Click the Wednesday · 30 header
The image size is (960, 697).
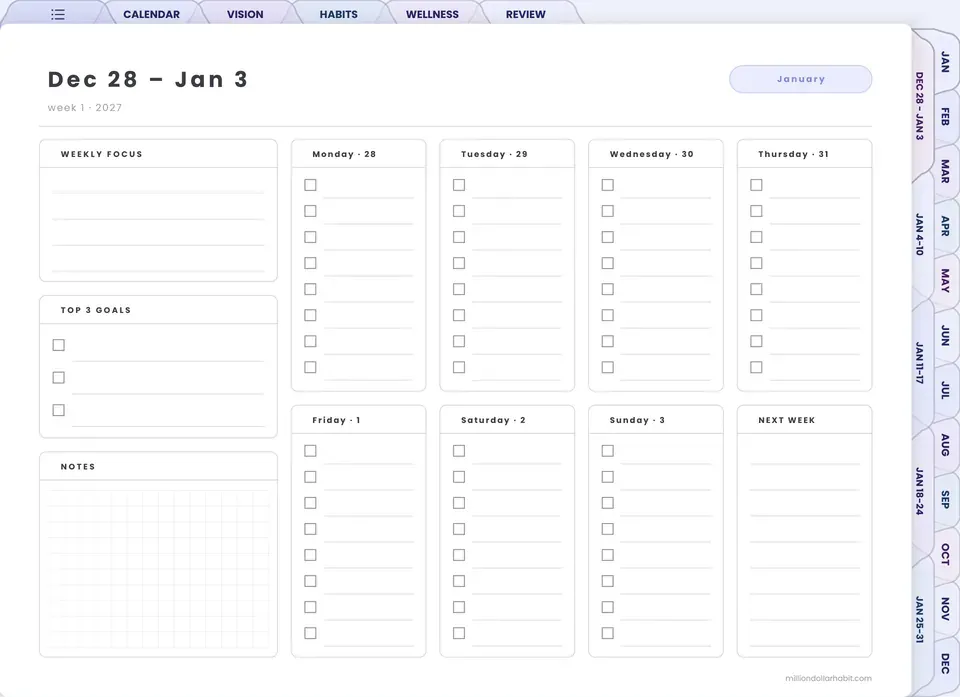coord(651,154)
